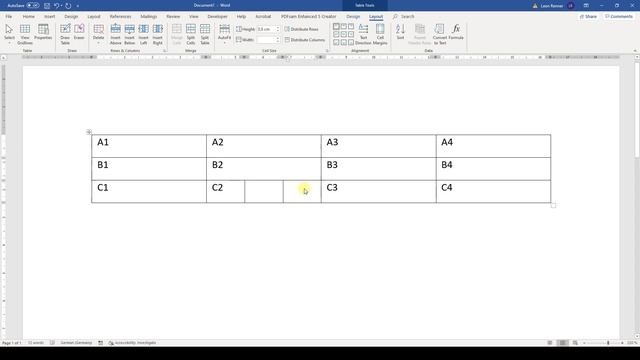Align cell text top left

click(x=336, y=27)
